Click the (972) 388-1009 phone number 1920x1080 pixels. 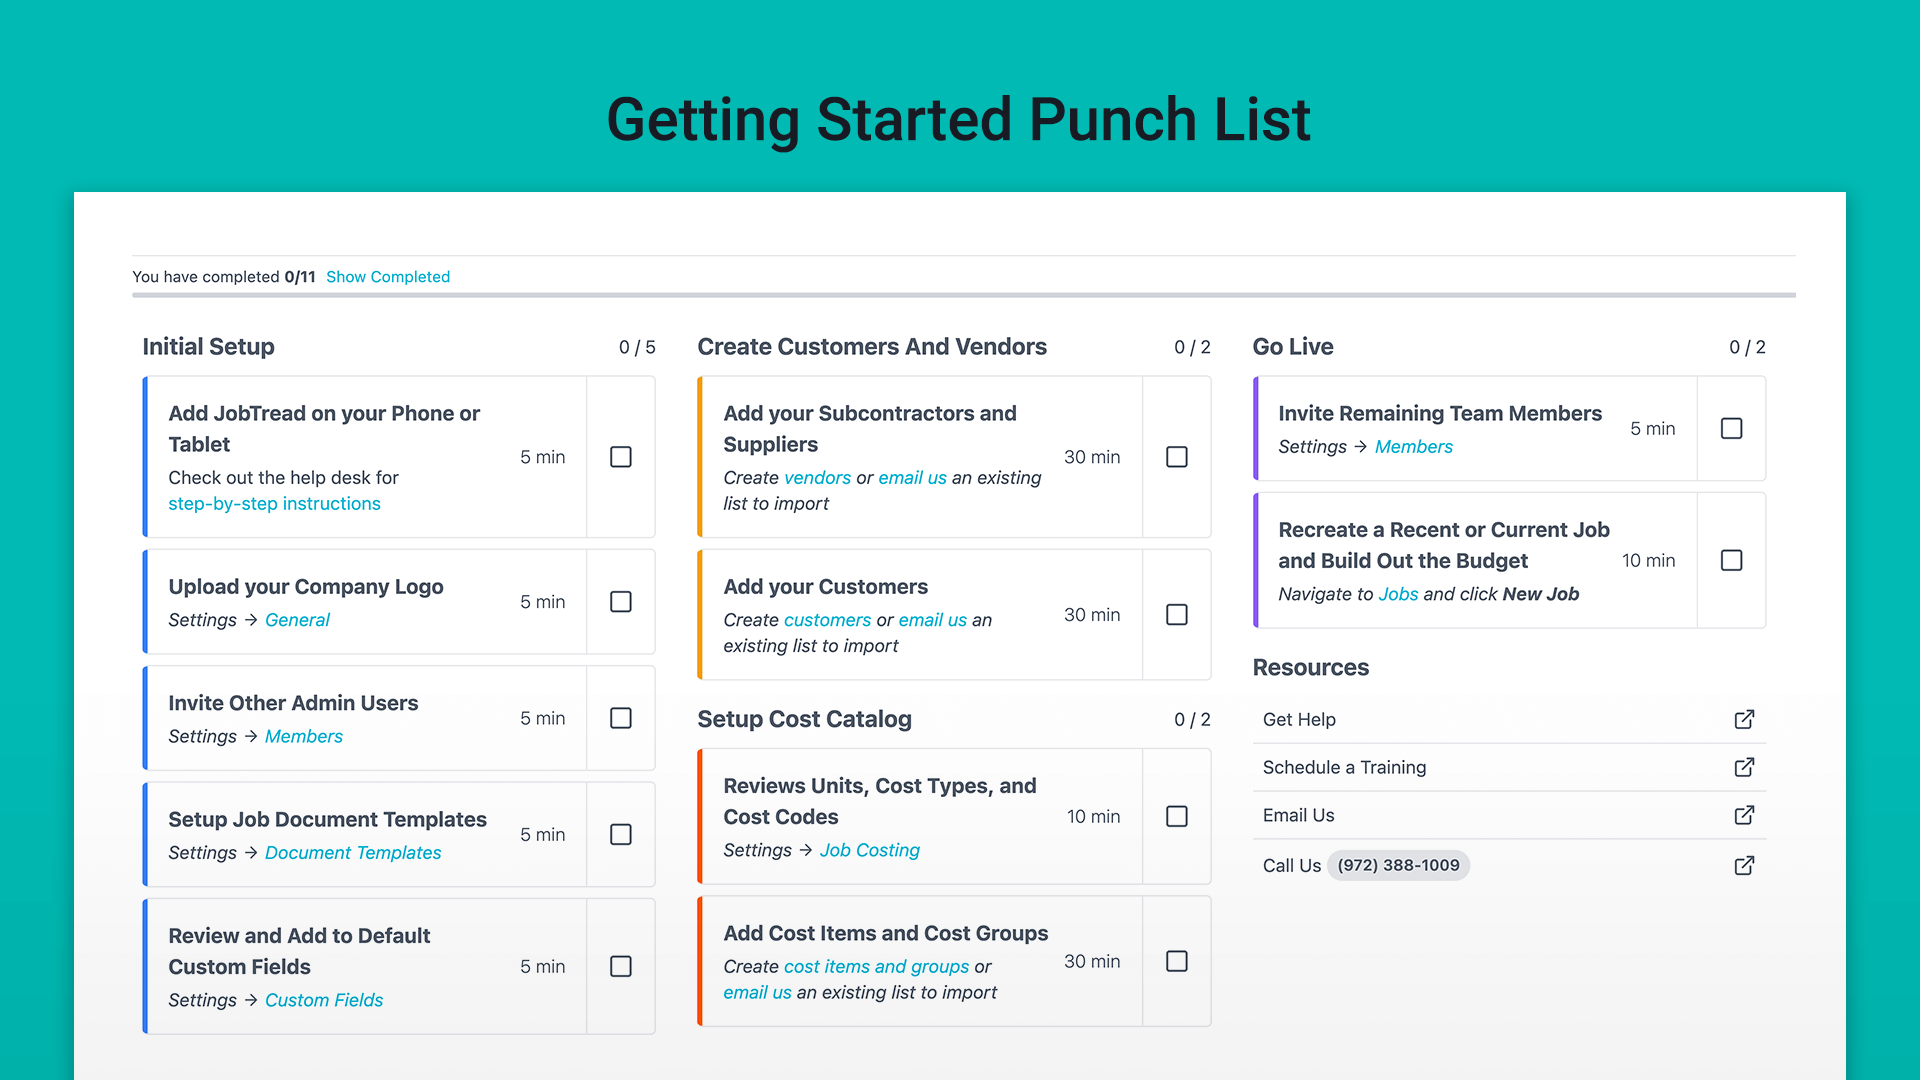pos(1398,865)
